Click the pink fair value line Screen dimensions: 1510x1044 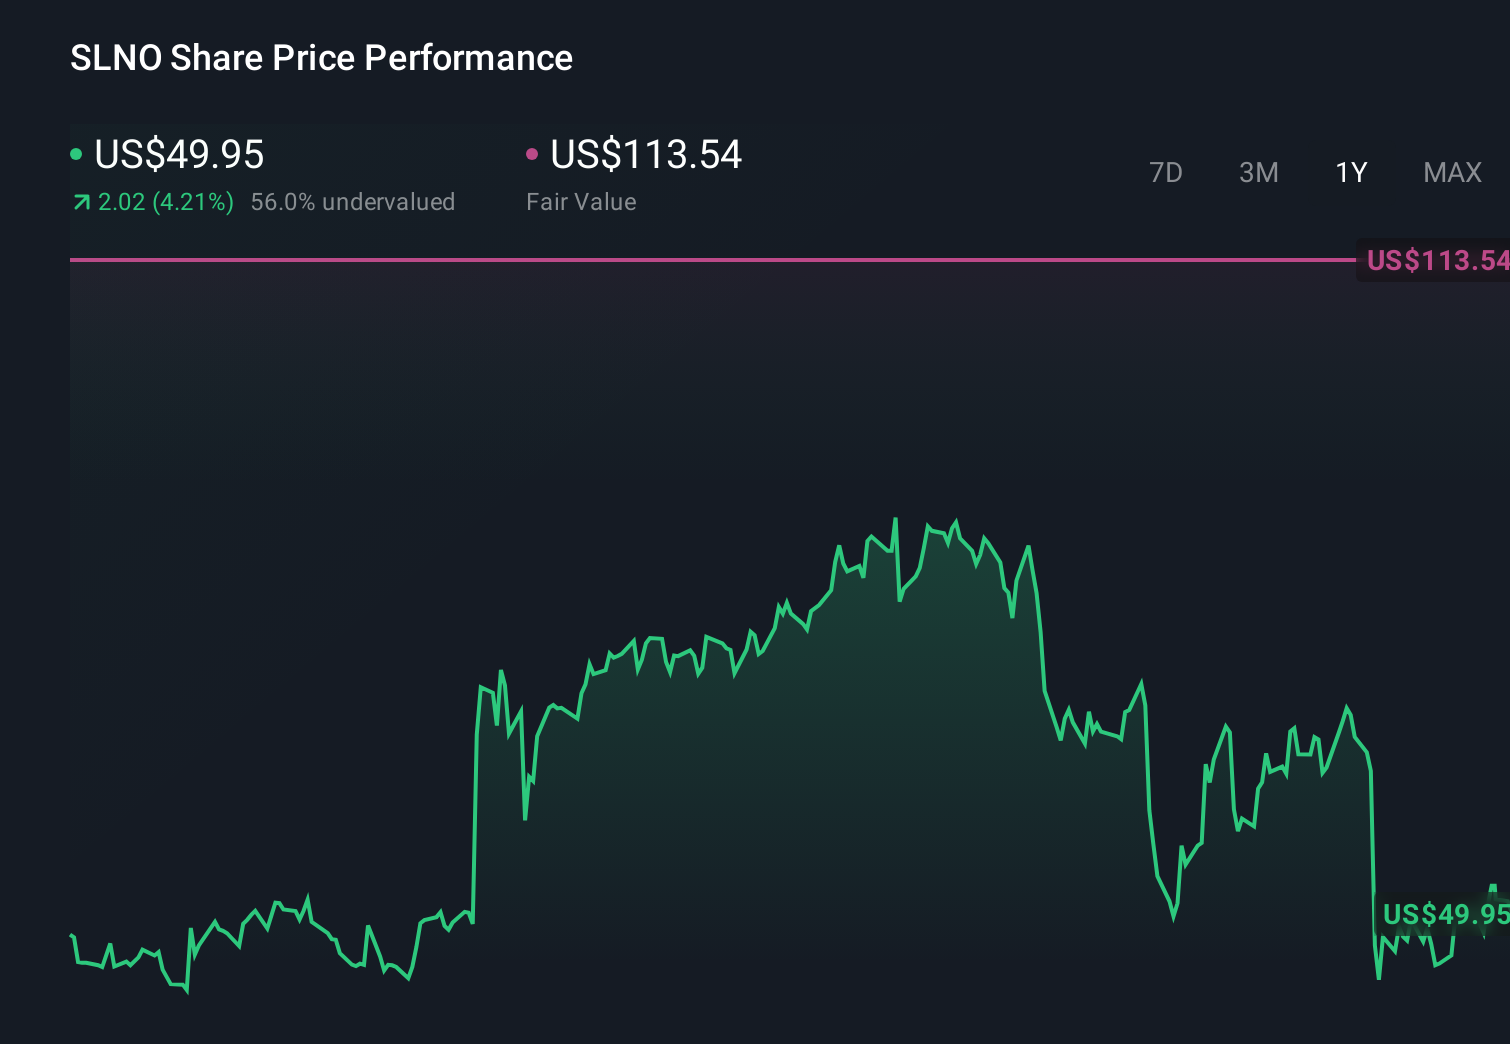tap(700, 261)
